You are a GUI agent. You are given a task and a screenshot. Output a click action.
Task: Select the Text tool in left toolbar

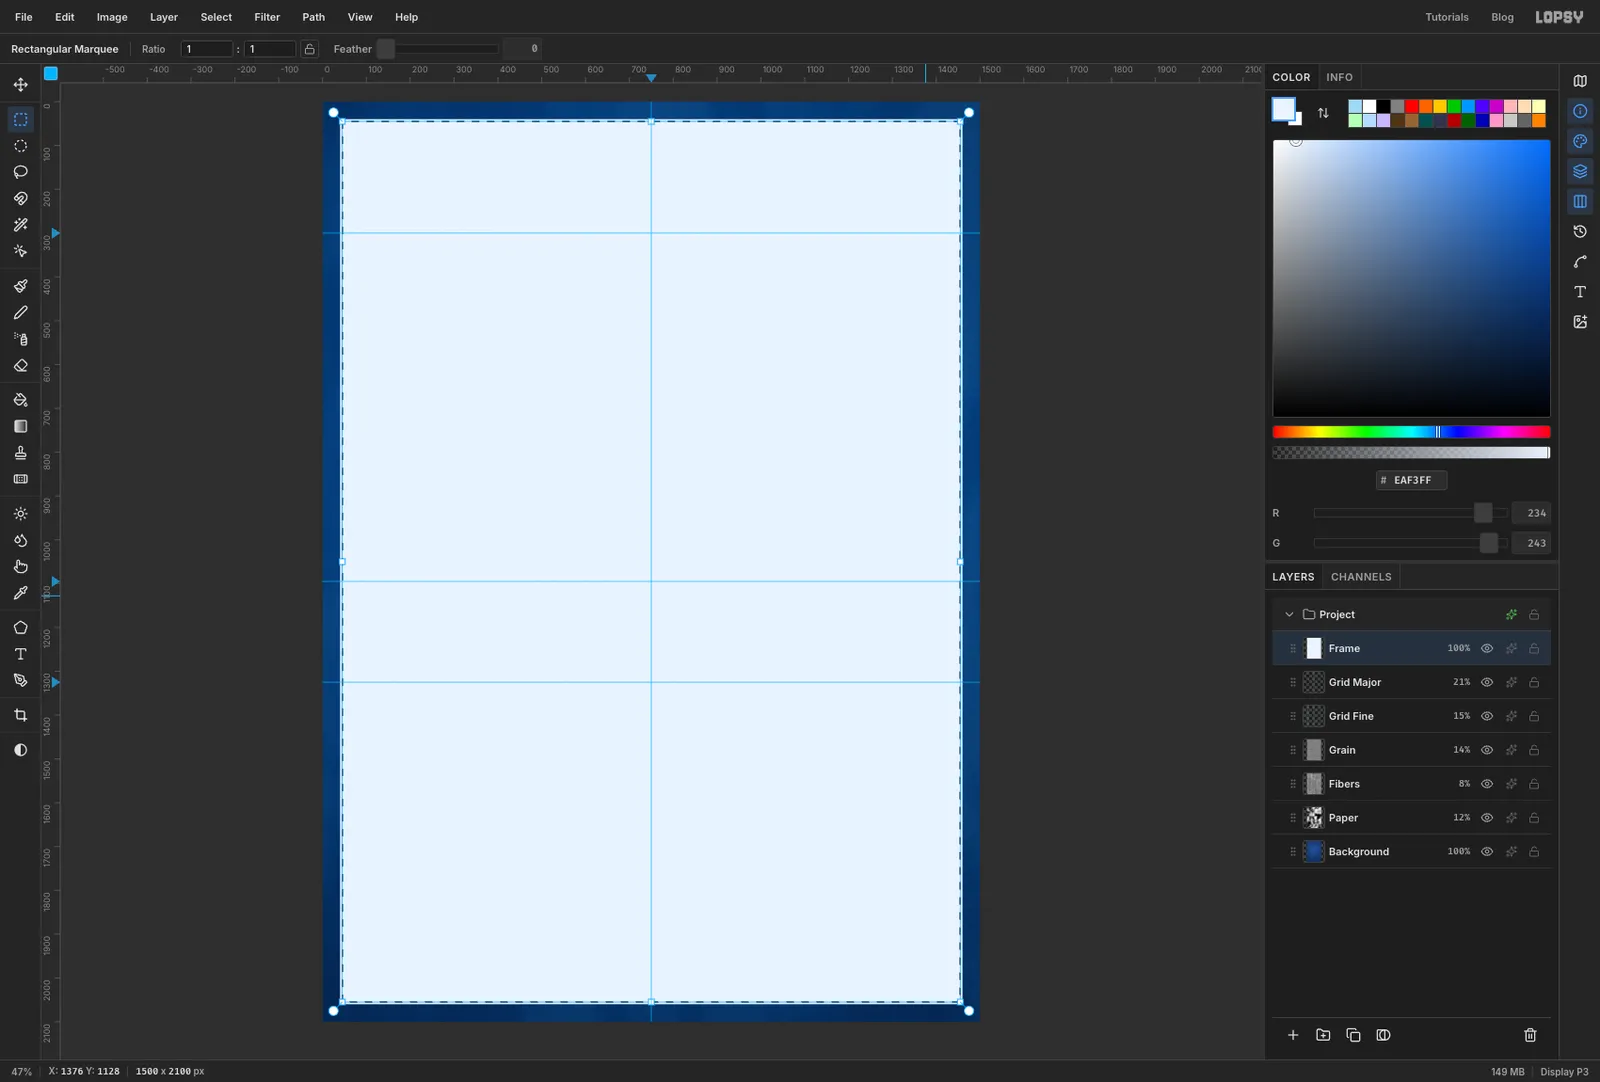[x=20, y=654]
